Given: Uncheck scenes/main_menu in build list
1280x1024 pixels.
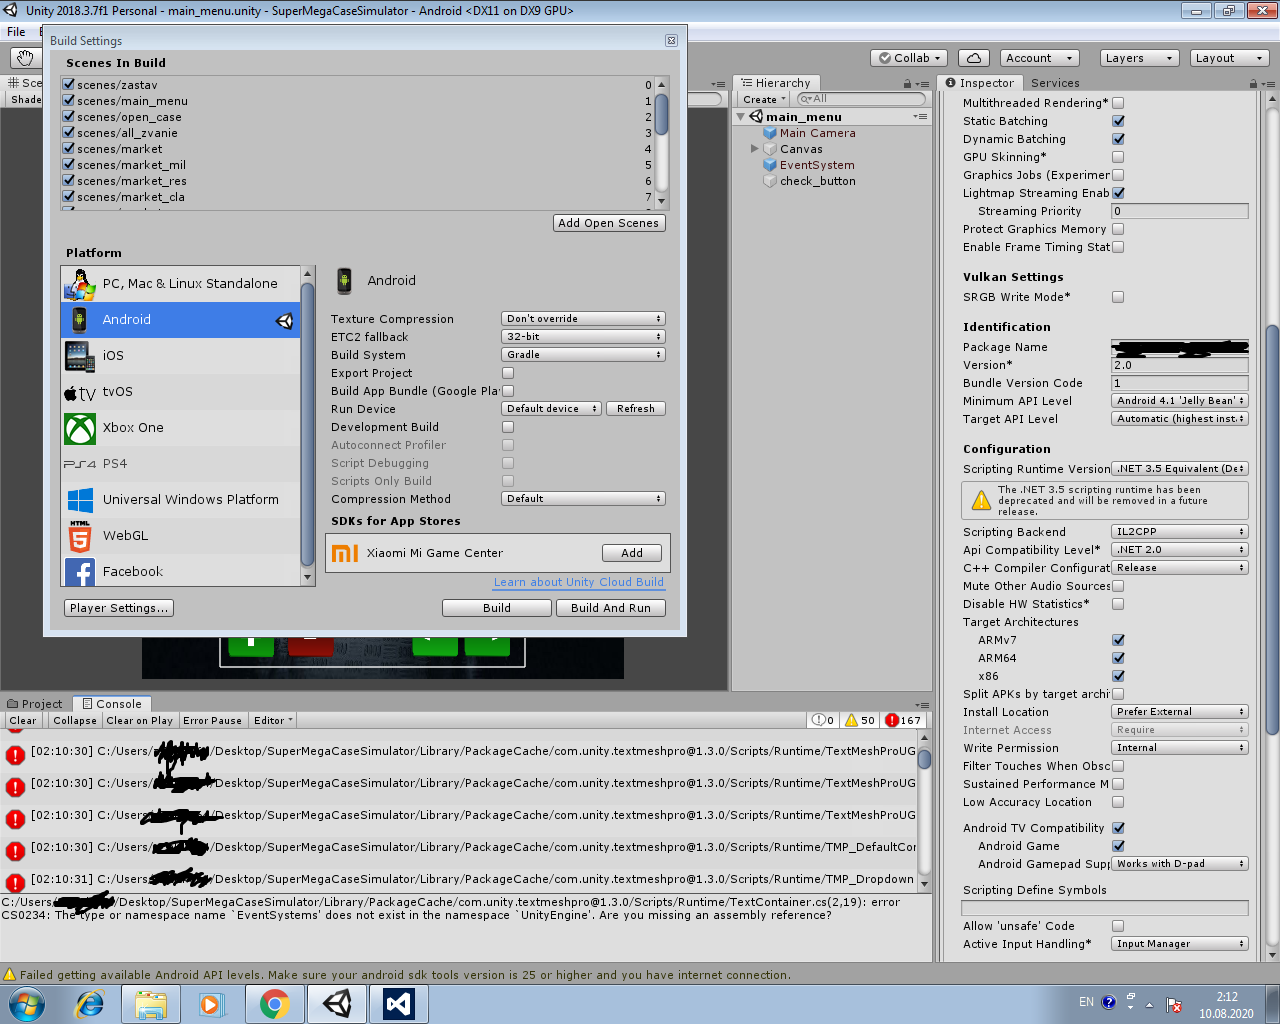Looking at the screenshot, I should (69, 100).
